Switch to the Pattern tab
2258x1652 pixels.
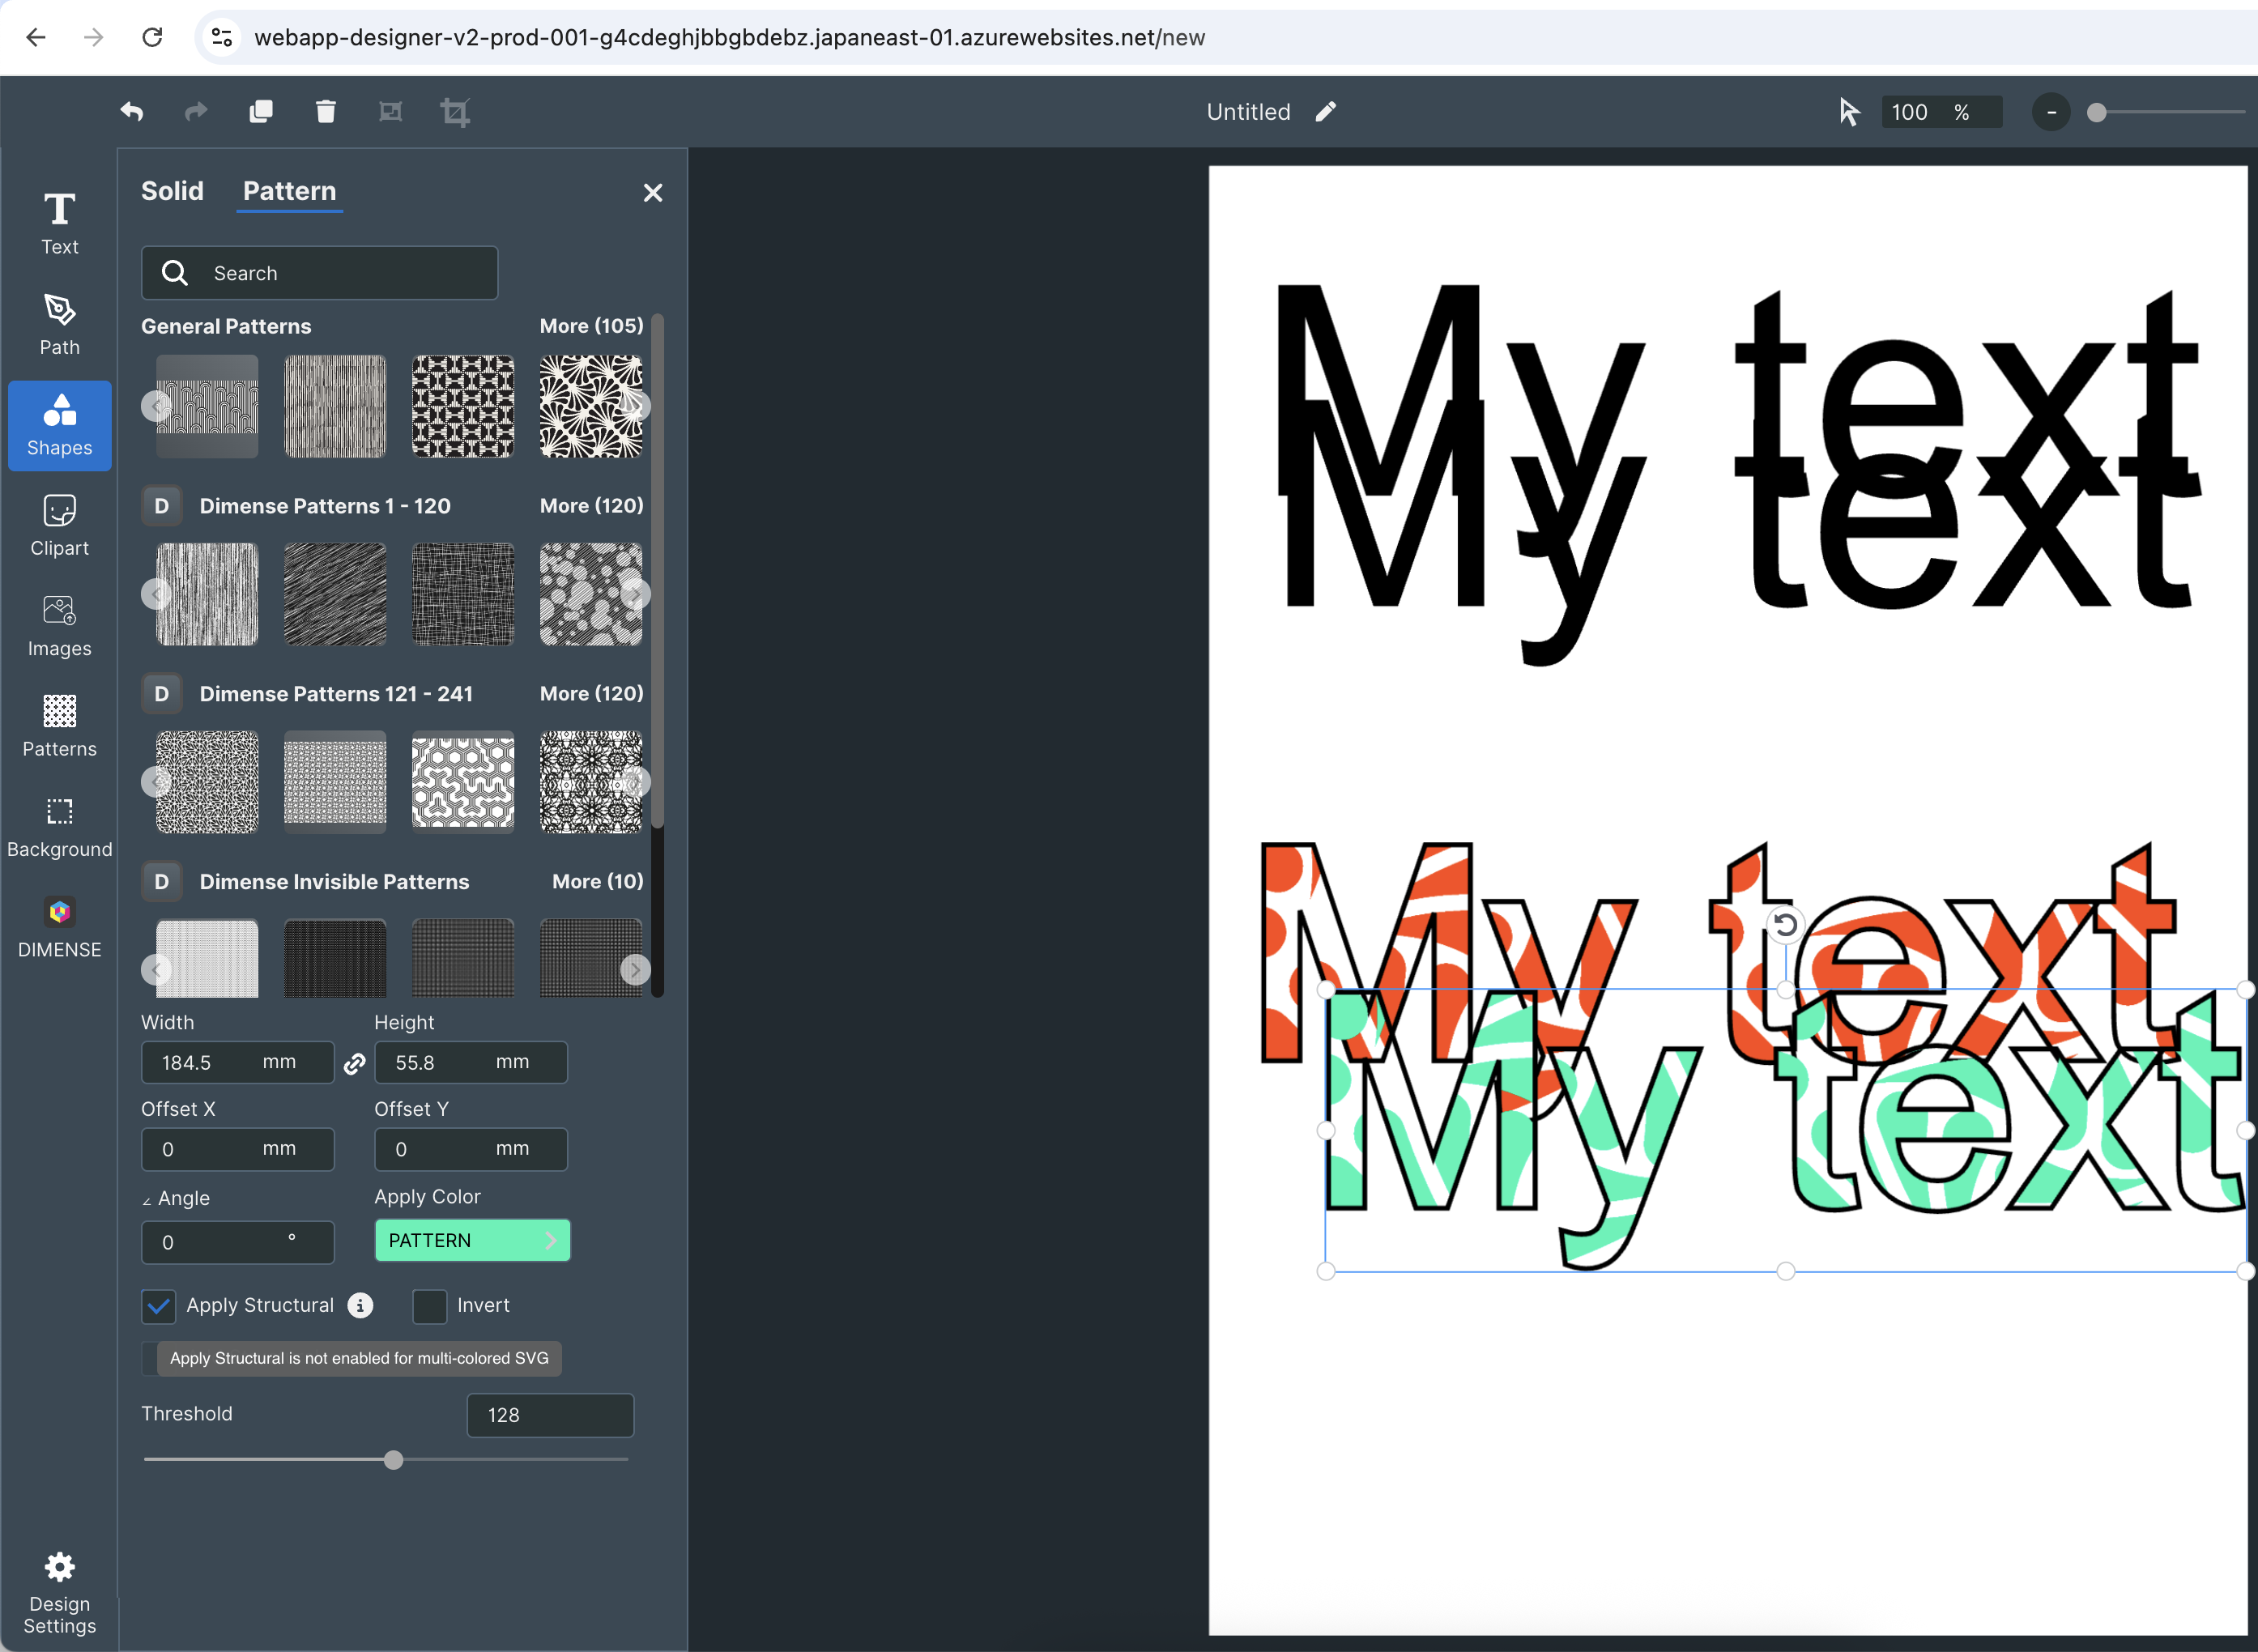point(290,191)
